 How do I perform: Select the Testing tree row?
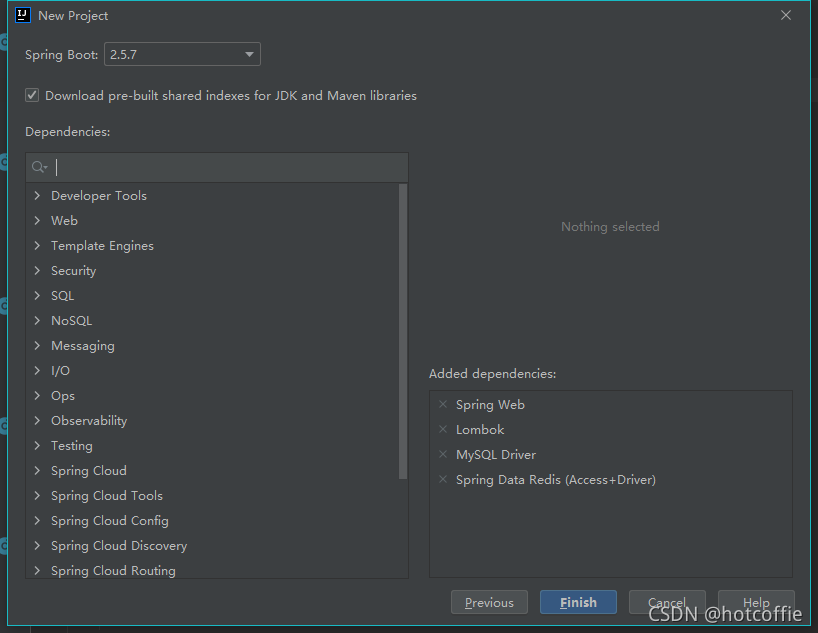[x=212, y=446]
